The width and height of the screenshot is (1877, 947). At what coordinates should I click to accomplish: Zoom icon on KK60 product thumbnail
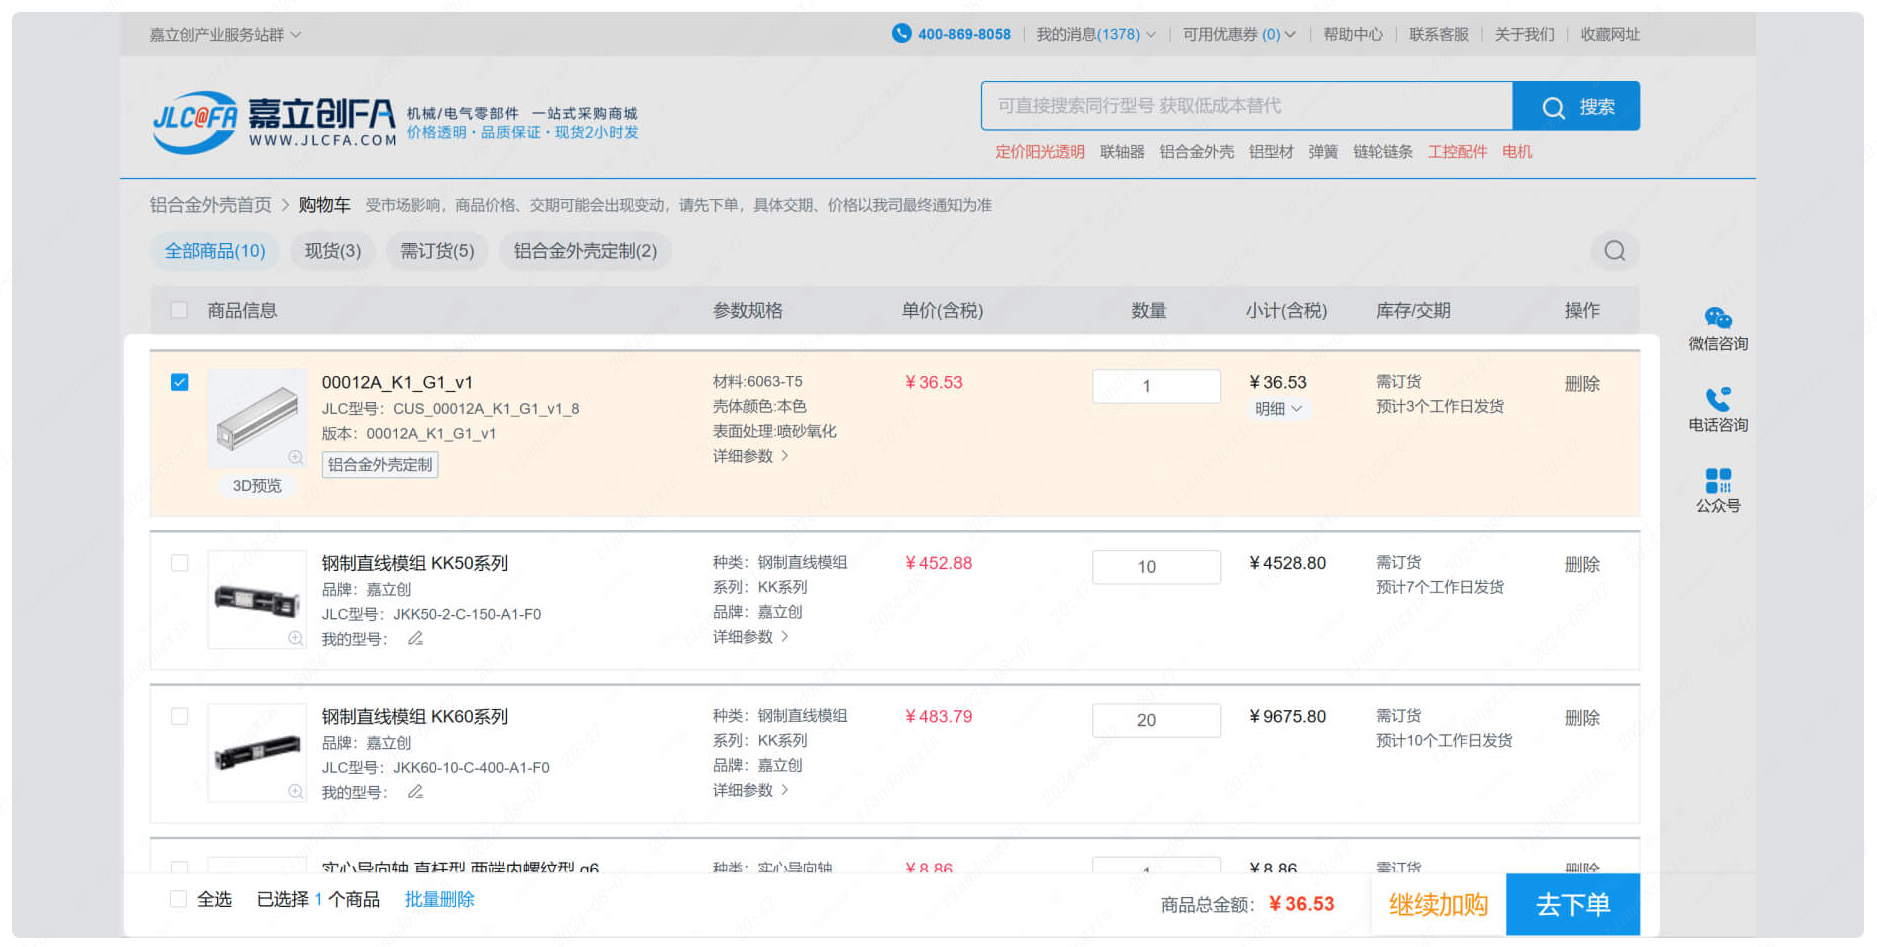[295, 791]
